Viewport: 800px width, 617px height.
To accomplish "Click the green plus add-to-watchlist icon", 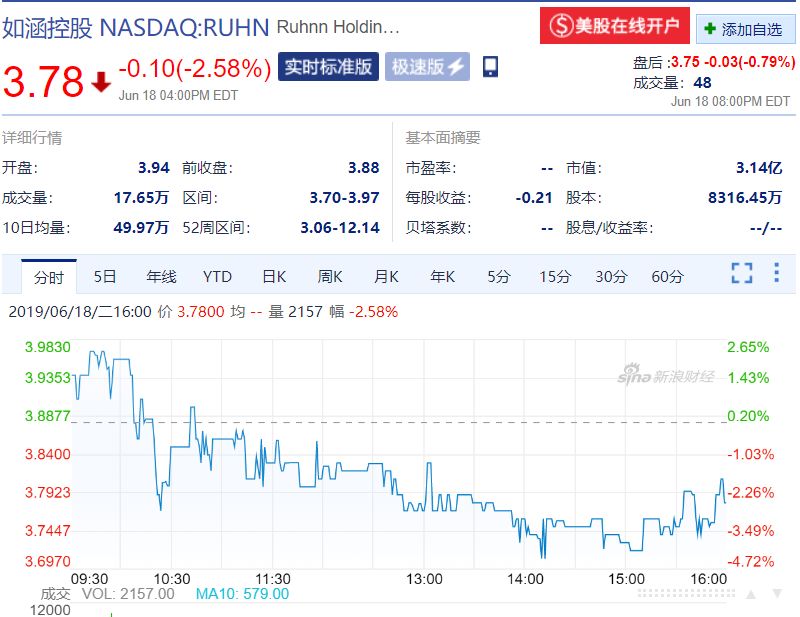I will tap(710, 29).
